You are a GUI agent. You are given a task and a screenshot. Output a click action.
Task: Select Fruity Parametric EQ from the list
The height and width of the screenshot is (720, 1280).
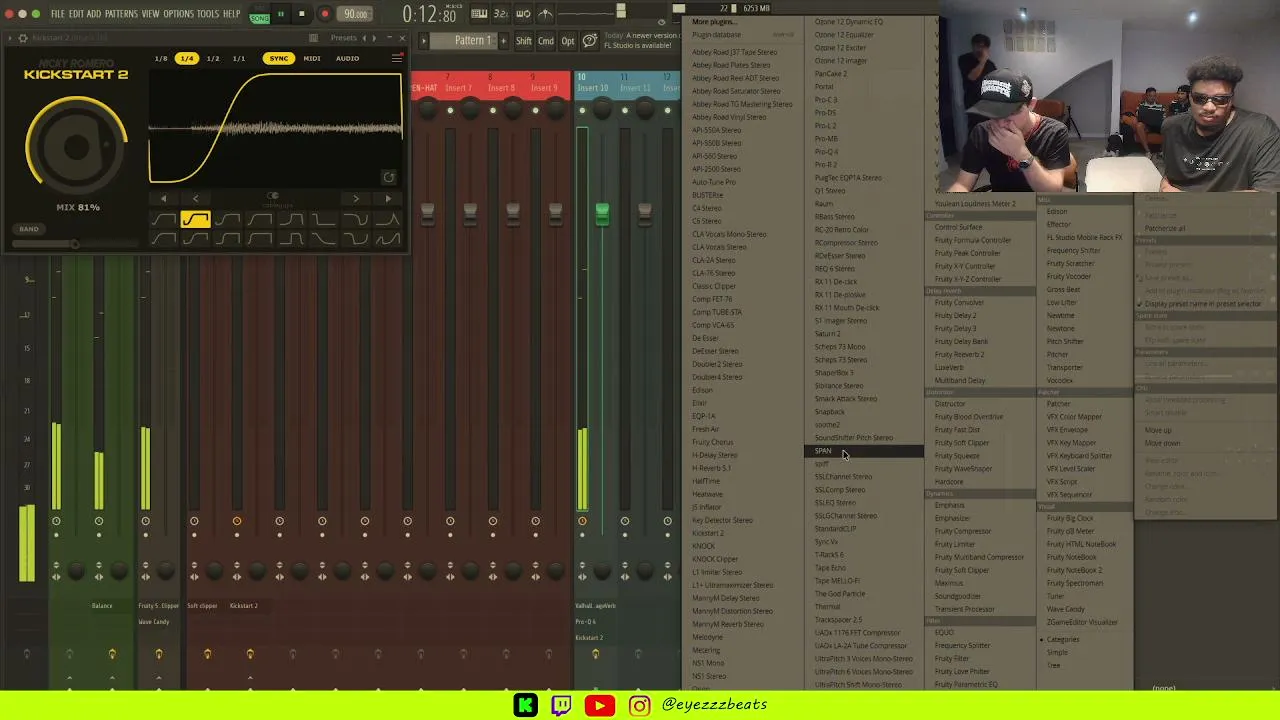(966, 685)
